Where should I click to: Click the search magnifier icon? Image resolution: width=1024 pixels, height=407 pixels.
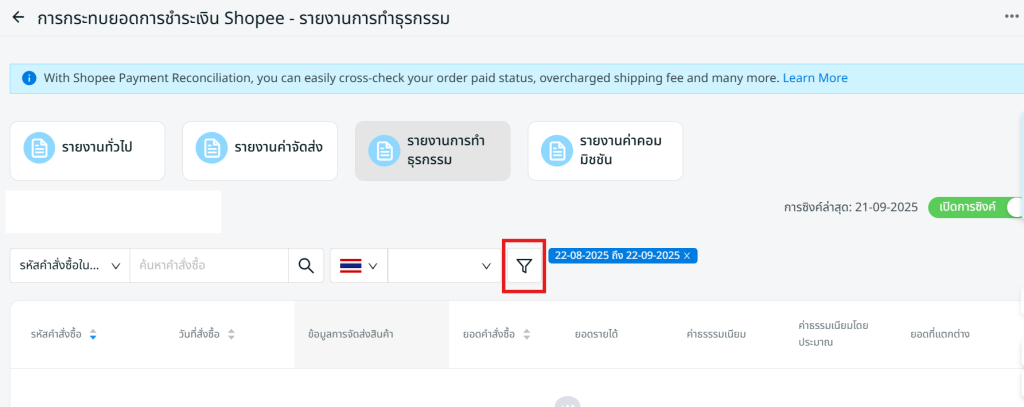tap(305, 266)
